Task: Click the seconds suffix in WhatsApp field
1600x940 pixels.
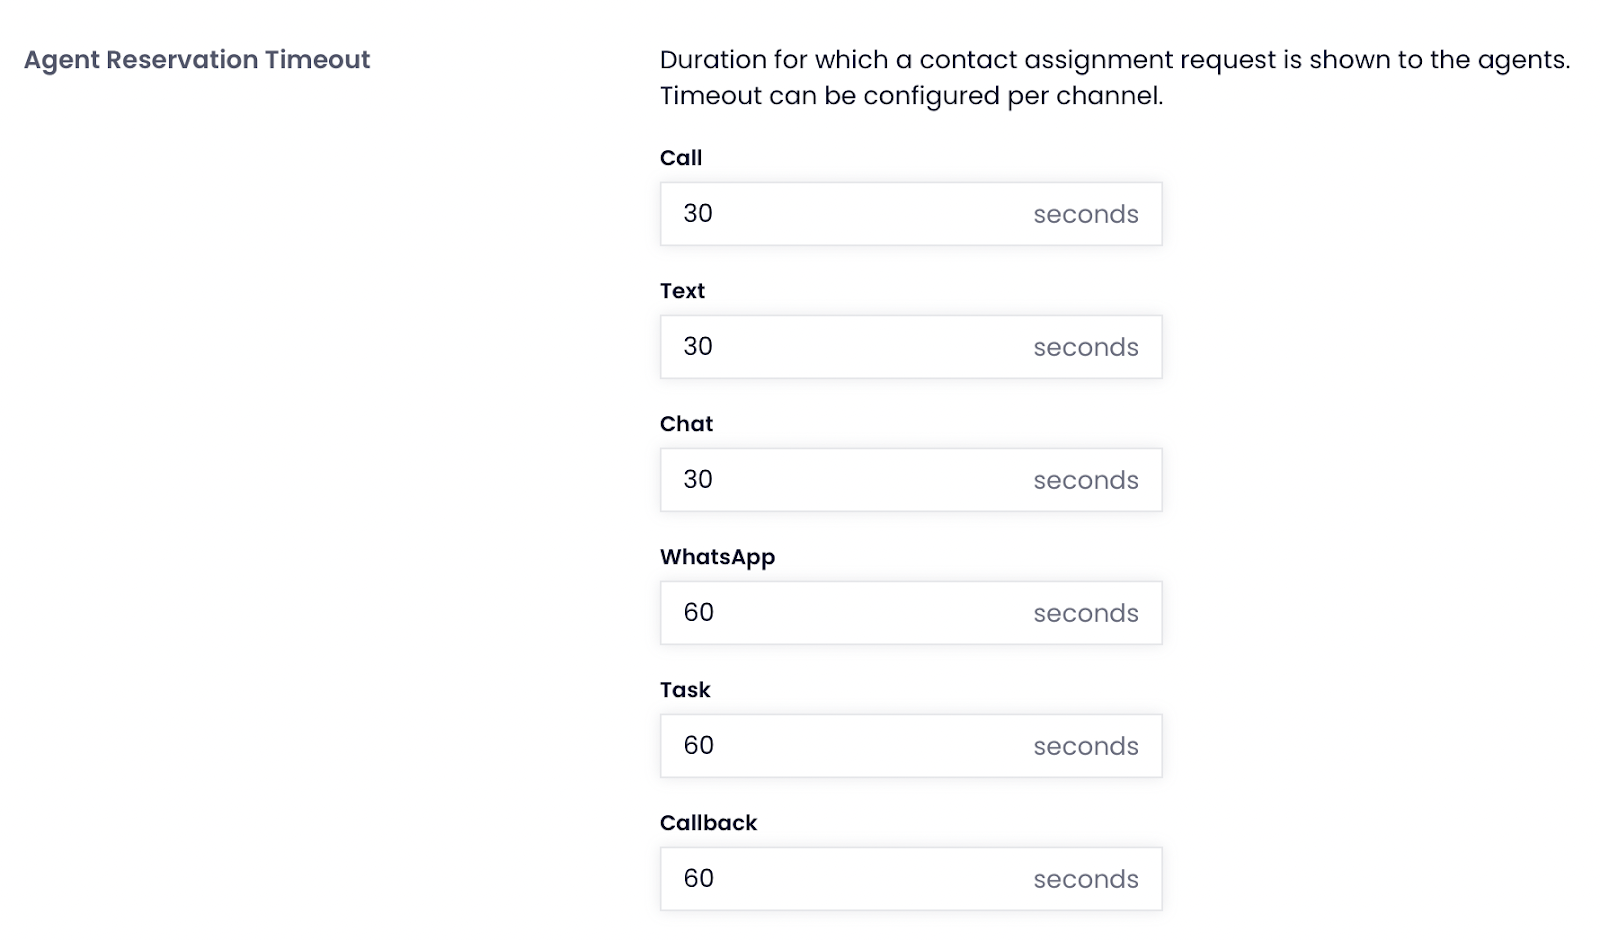Action: pos(1086,613)
